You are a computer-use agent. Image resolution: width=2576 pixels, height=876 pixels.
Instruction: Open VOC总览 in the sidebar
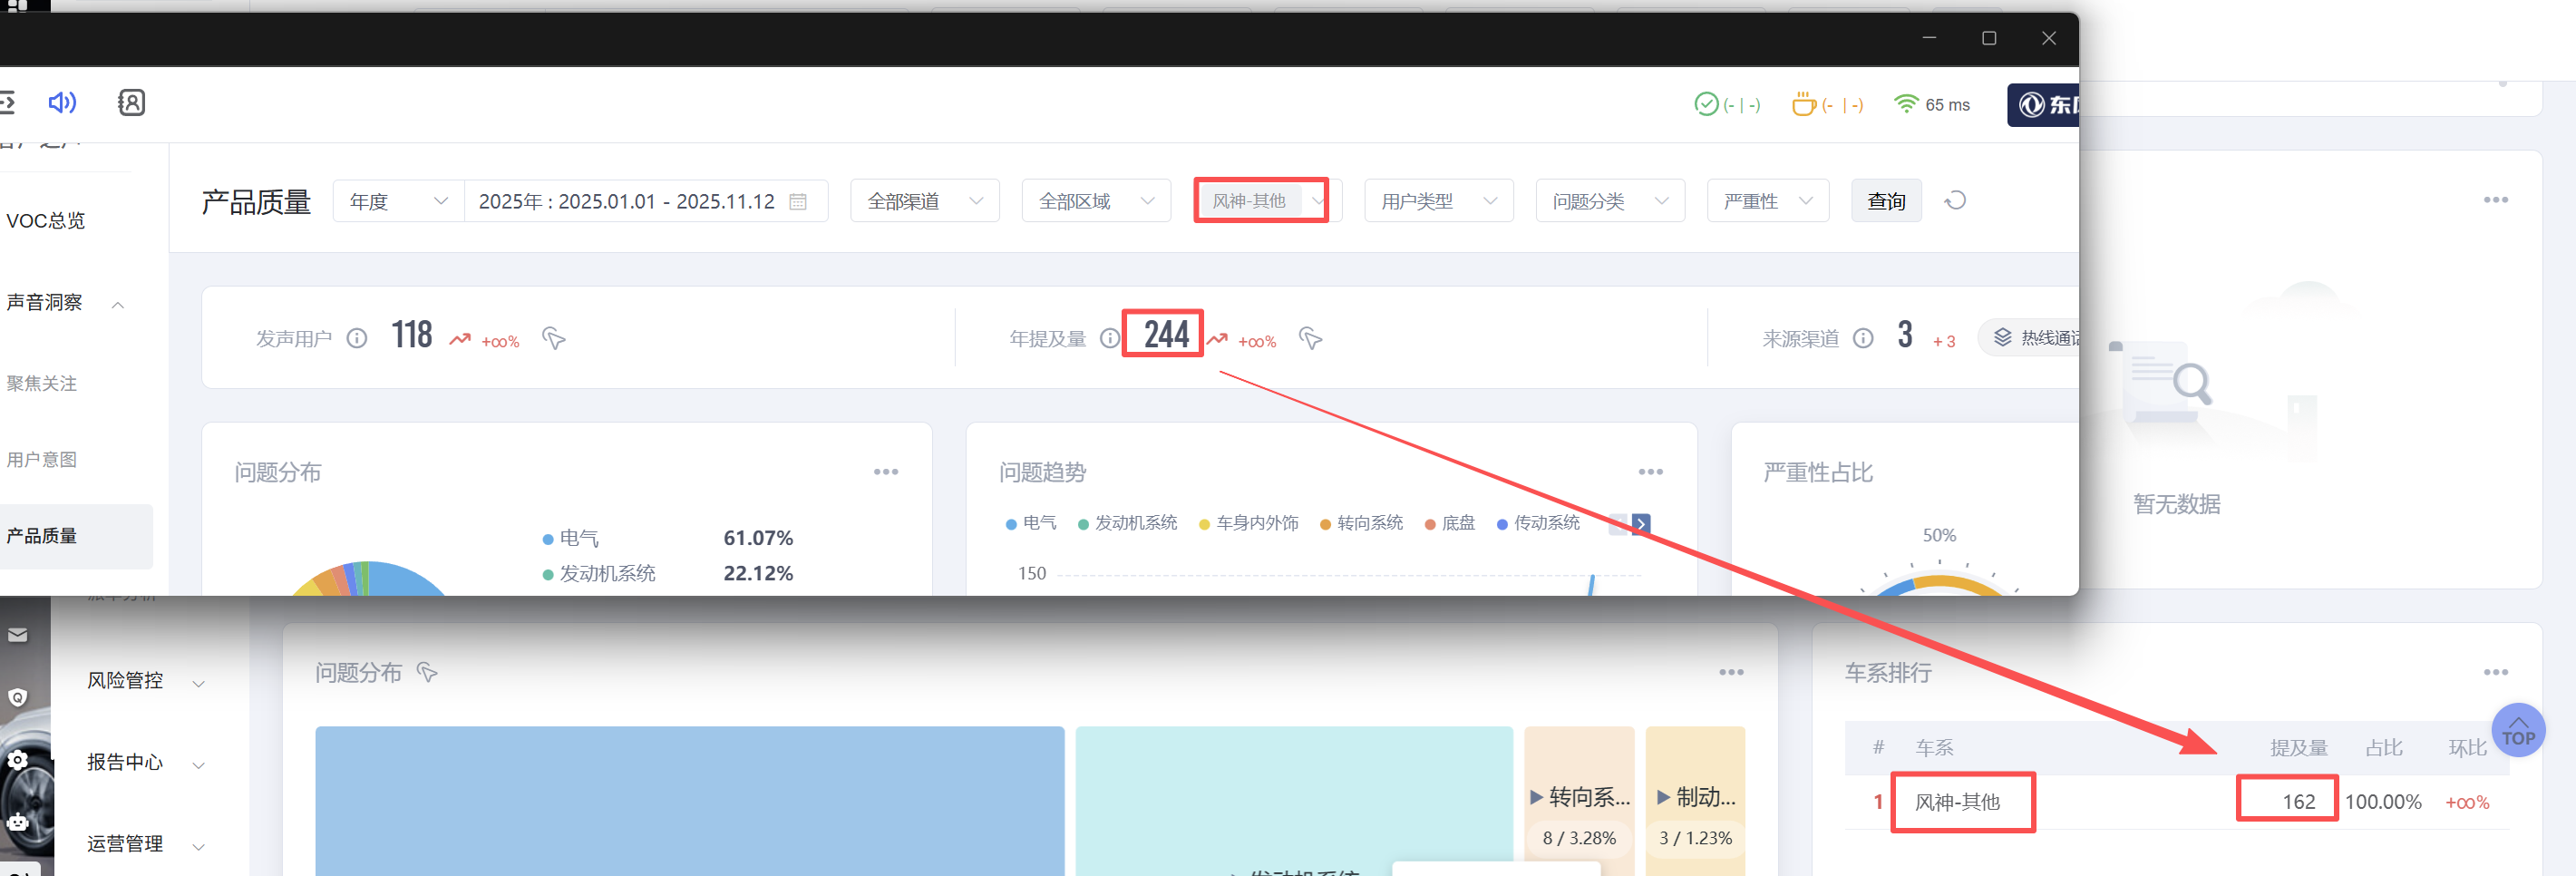click(x=46, y=221)
